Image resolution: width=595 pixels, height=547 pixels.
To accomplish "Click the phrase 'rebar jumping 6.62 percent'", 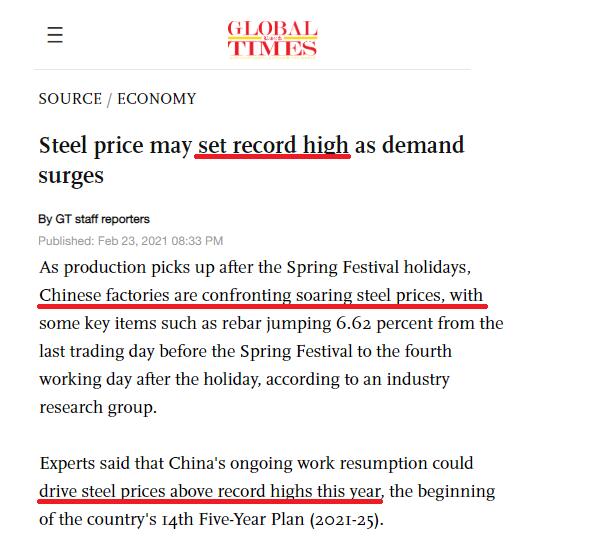I will (296, 323).
